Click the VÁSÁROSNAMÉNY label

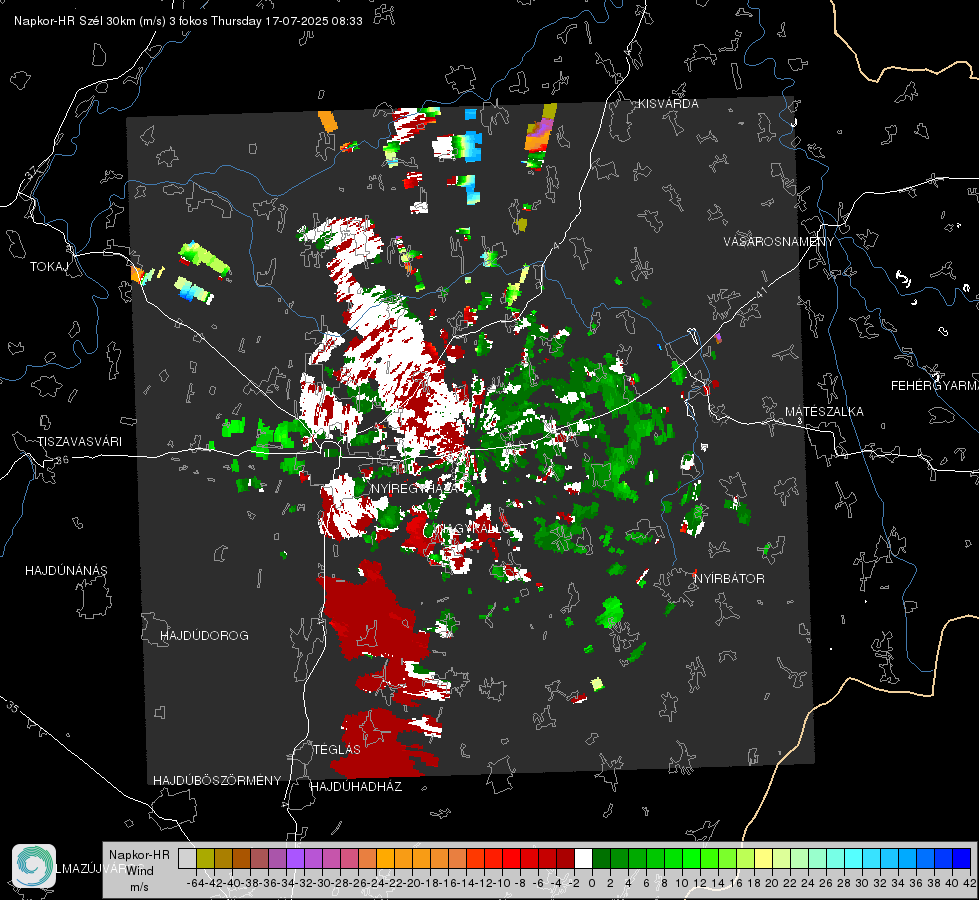pyautogui.click(x=779, y=242)
